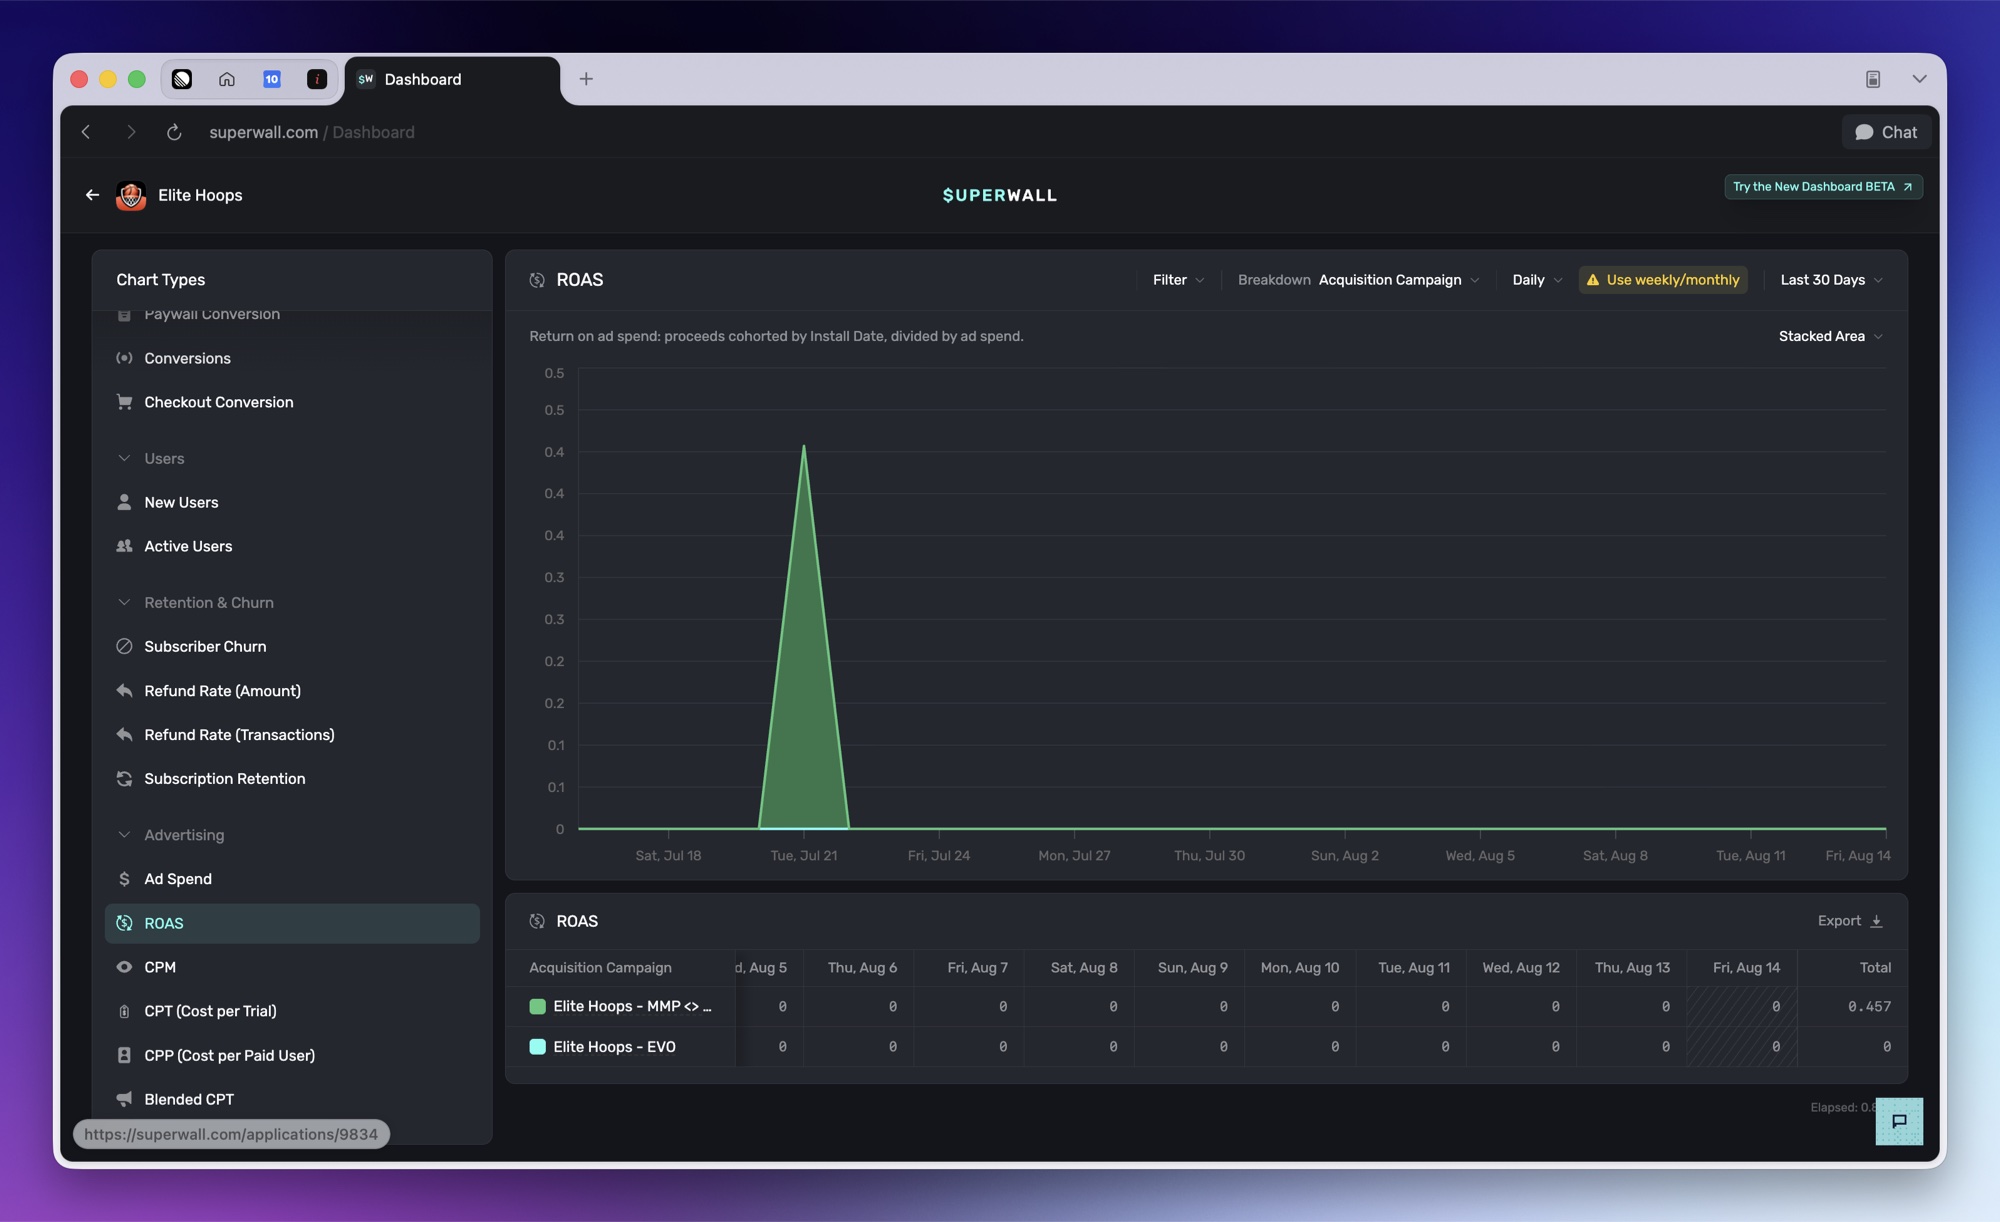Click the New Users person icon
This screenshot has width=2000, height=1222.
tap(124, 502)
